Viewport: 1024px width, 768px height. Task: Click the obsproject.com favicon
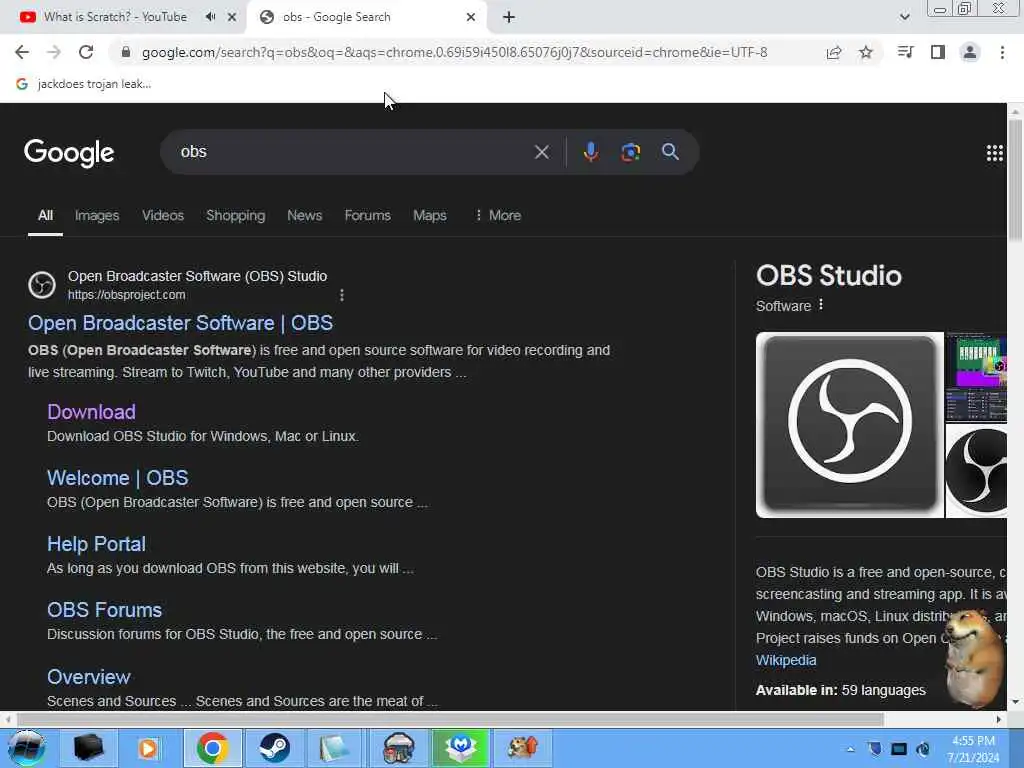(x=42, y=285)
